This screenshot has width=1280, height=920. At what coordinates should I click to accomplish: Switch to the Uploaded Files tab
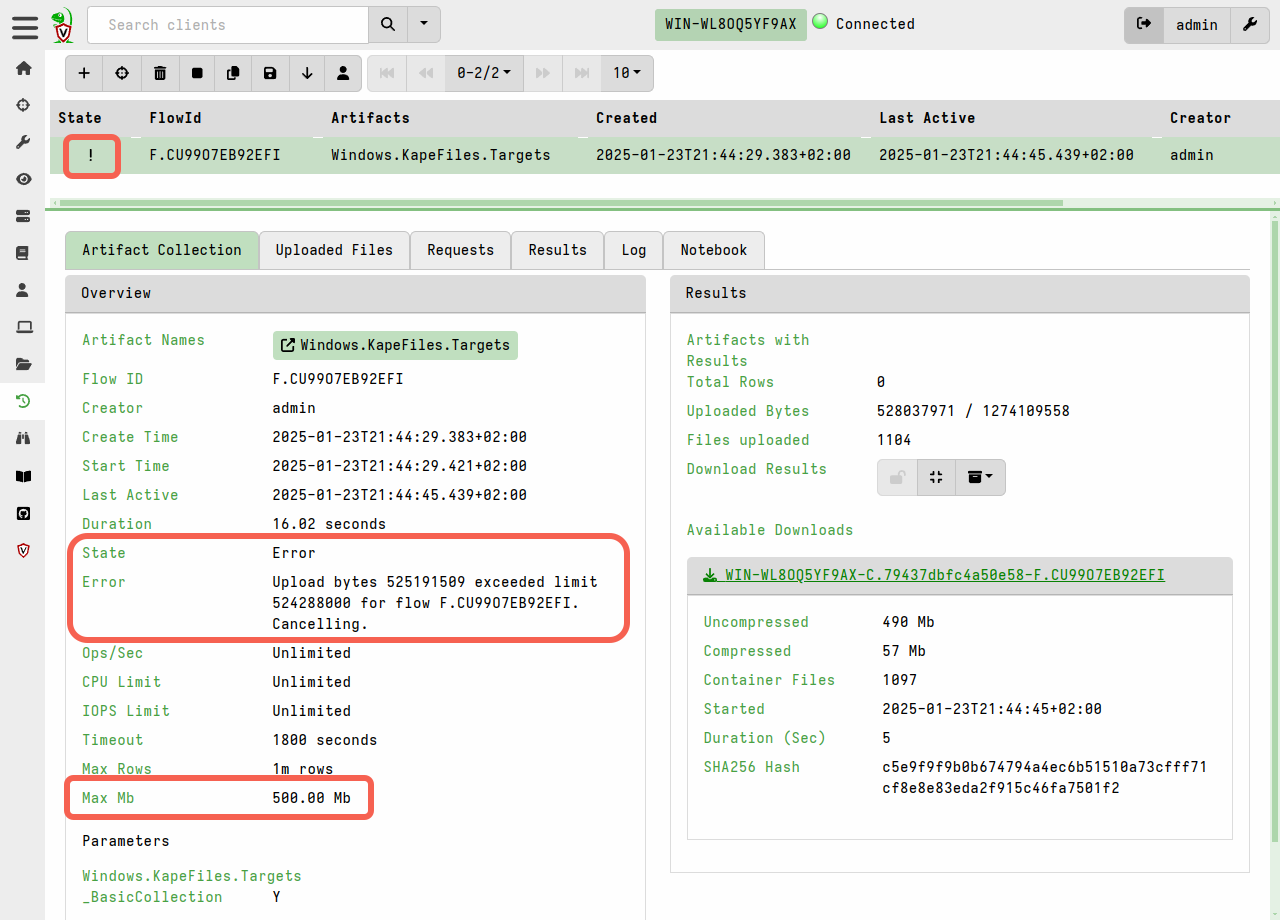(334, 249)
